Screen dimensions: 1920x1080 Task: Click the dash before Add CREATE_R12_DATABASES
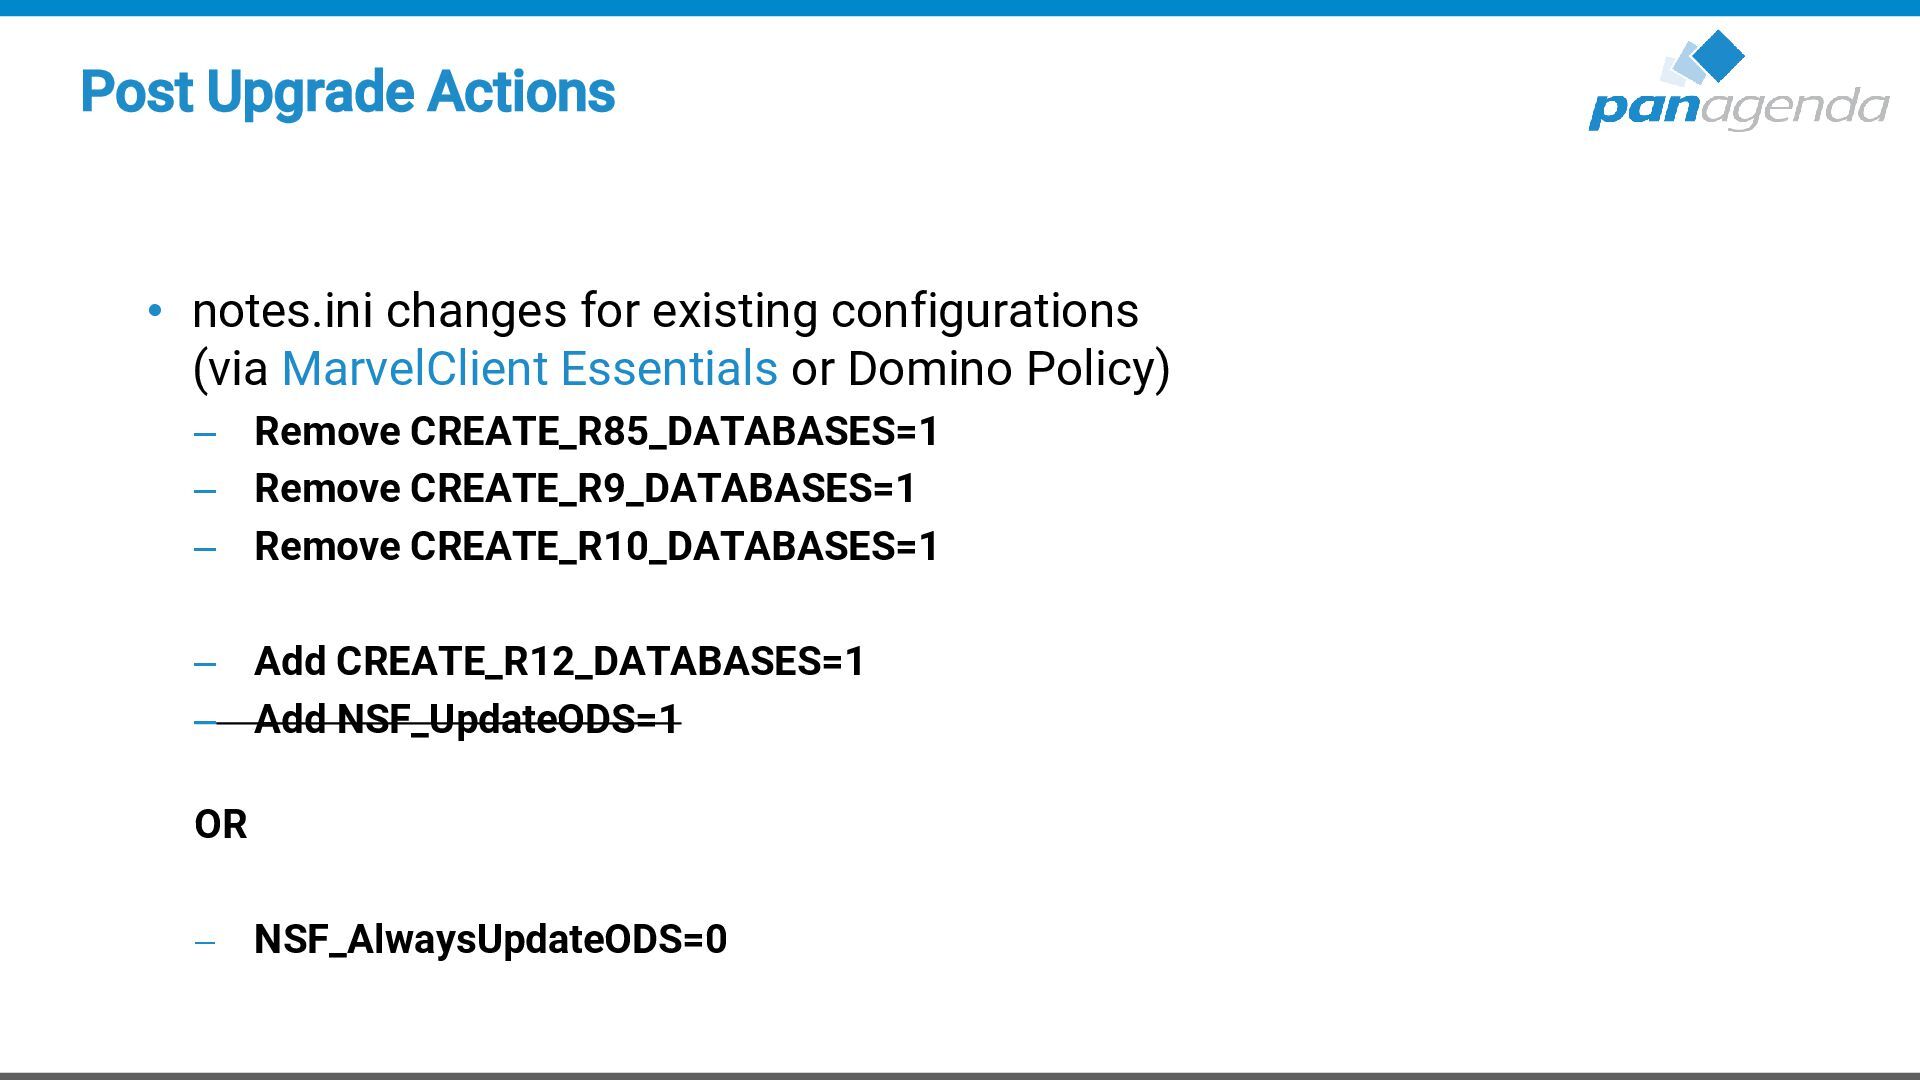205,664
